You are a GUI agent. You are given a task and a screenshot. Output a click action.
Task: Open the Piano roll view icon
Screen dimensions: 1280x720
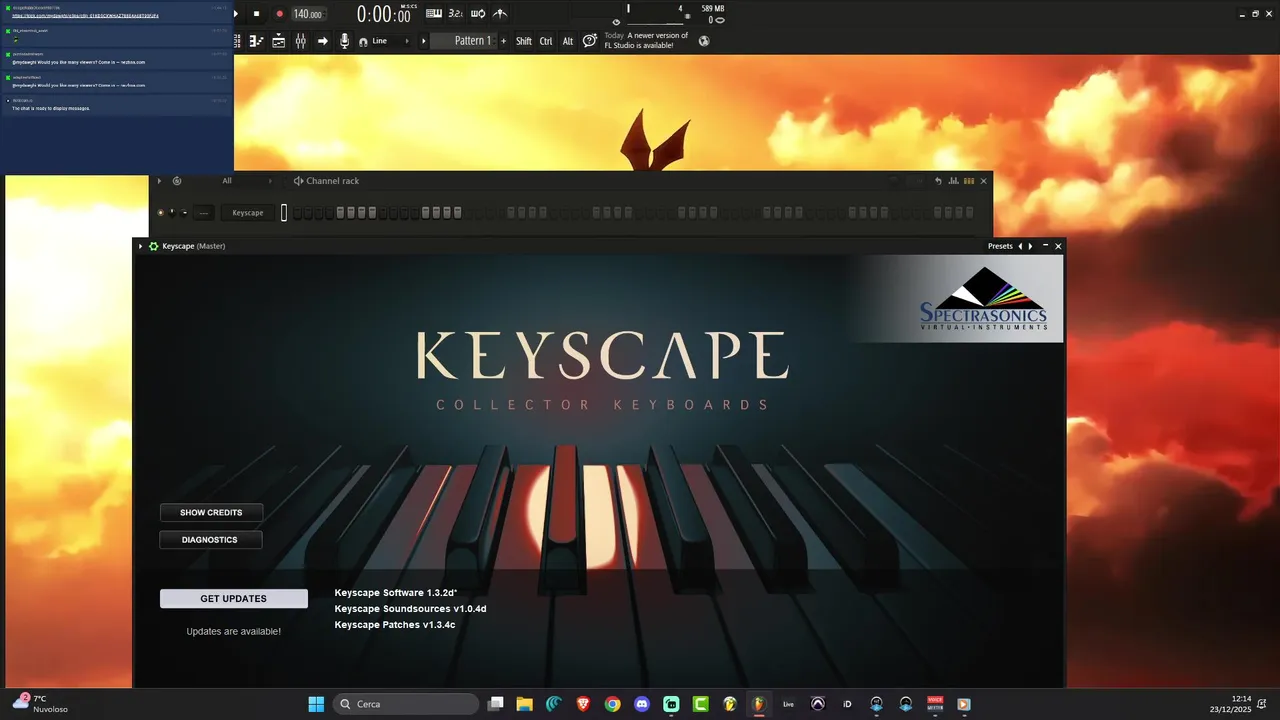(x=256, y=41)
